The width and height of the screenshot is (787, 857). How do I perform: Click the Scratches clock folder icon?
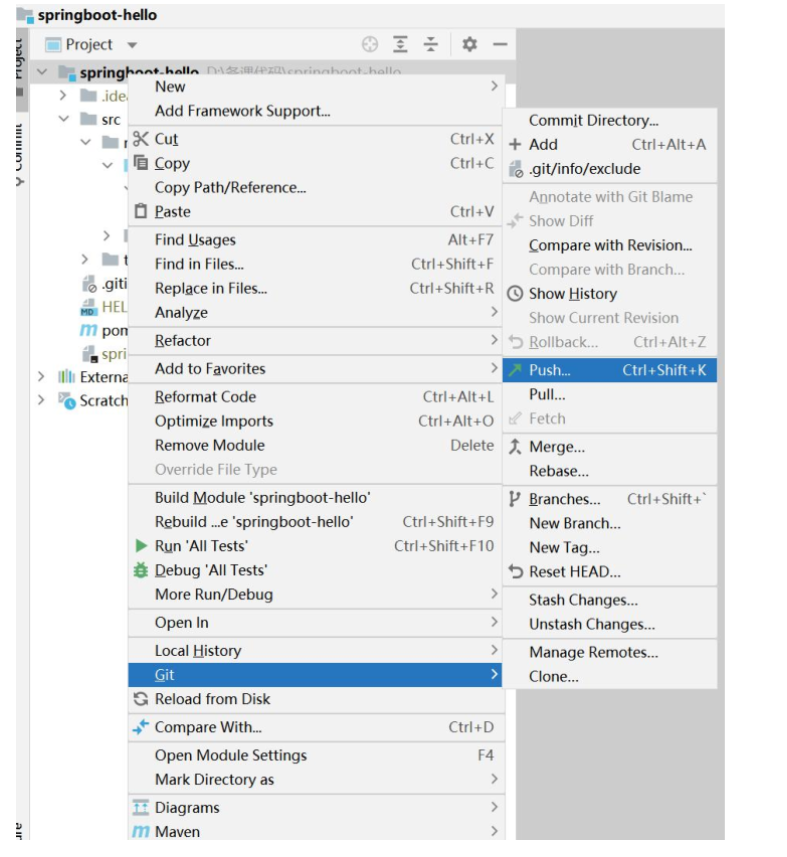[x=67, y=401]
